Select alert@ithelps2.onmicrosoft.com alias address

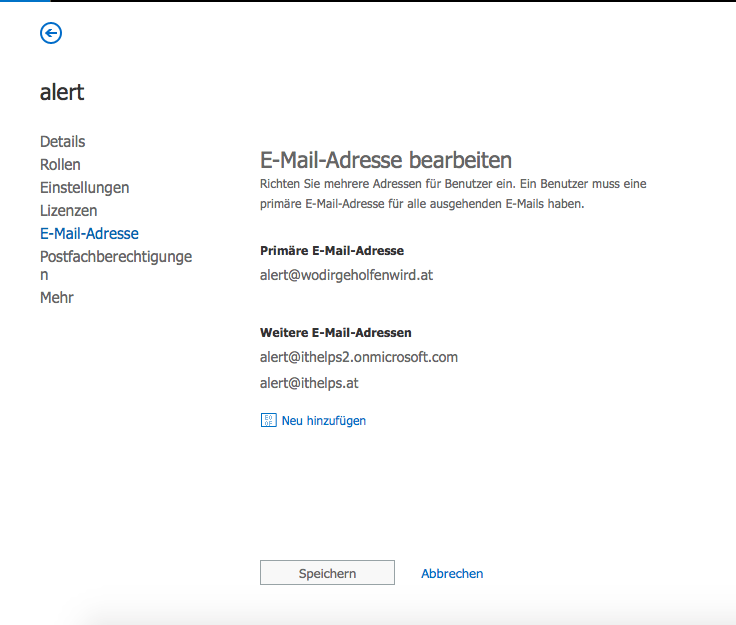coord(359,357)
